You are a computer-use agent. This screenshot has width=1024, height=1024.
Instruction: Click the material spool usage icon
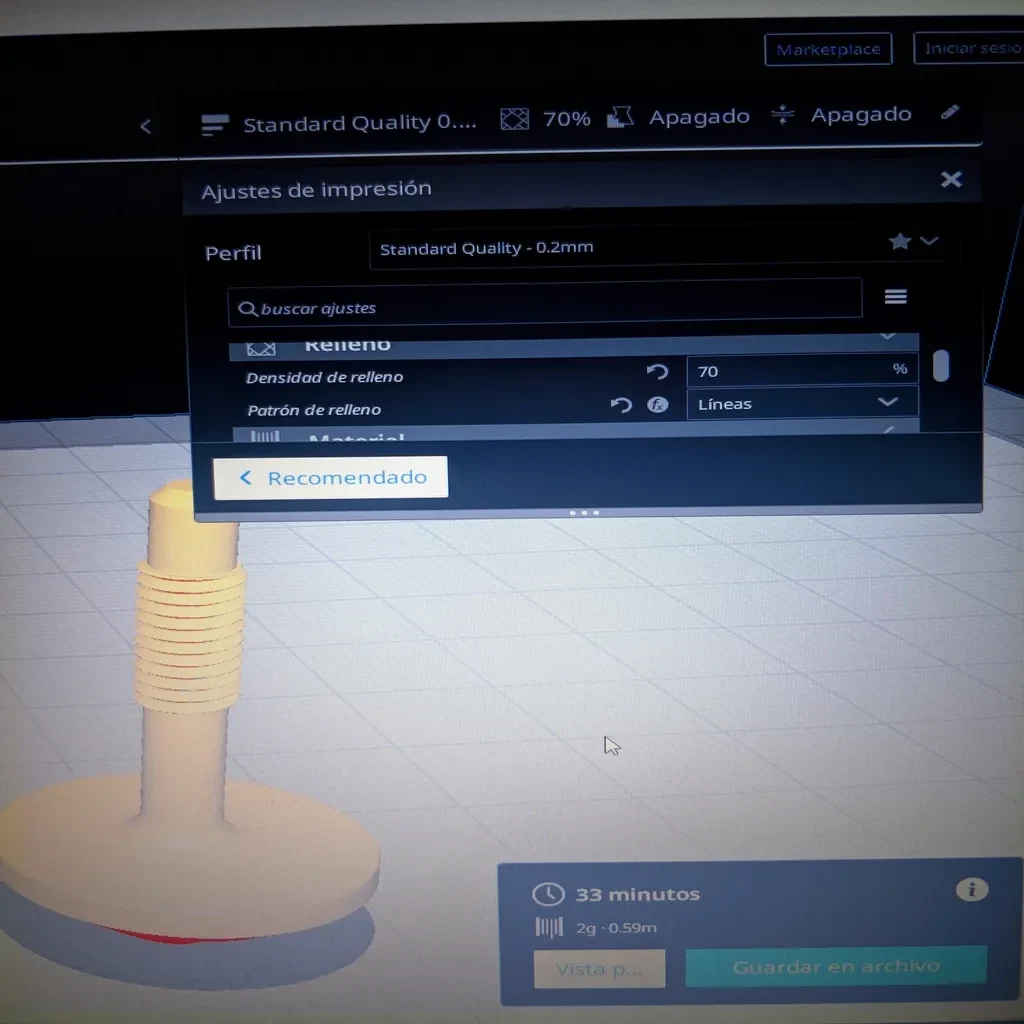coord(549,927)
